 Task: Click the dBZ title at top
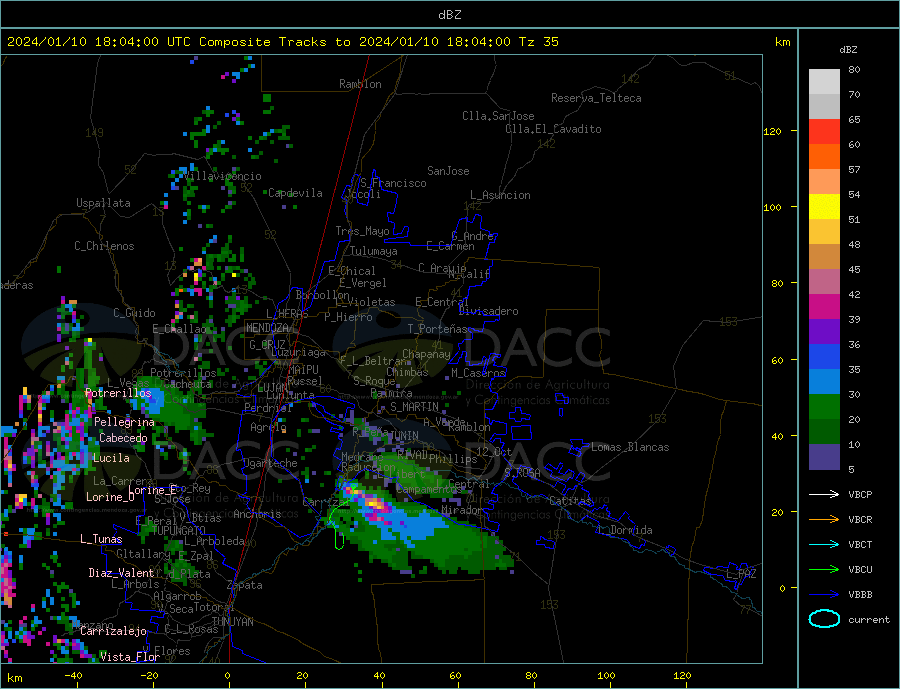click(449, 15)
